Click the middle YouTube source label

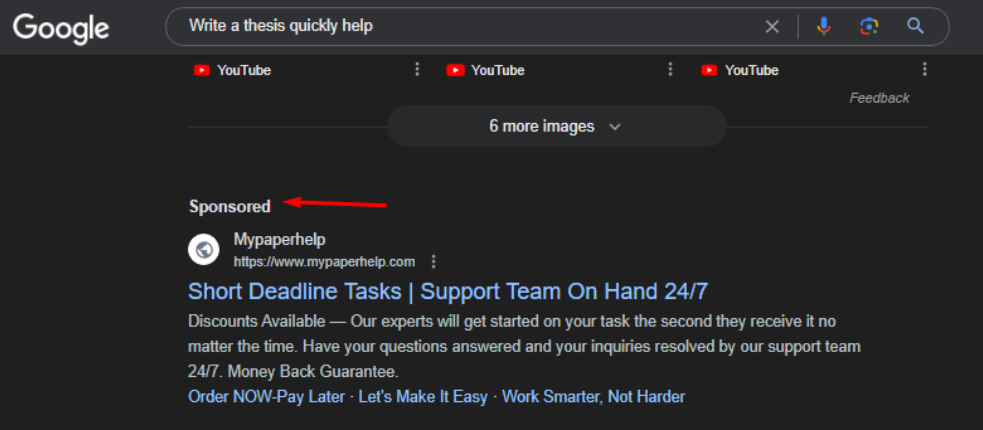point(497,70)
